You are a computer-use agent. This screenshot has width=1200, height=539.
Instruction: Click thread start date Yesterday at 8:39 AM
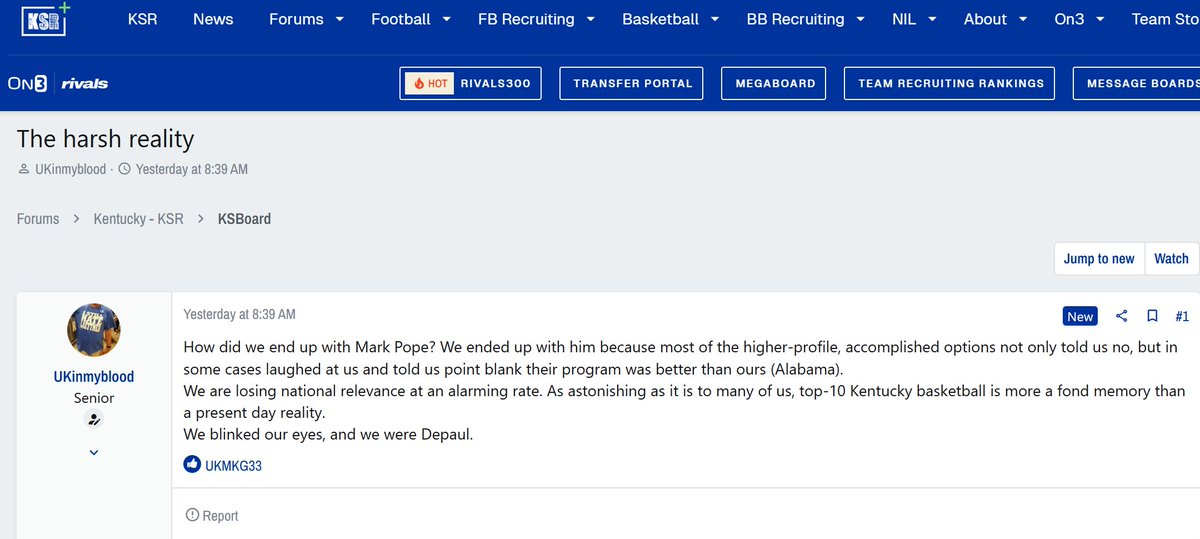(192, 169)
